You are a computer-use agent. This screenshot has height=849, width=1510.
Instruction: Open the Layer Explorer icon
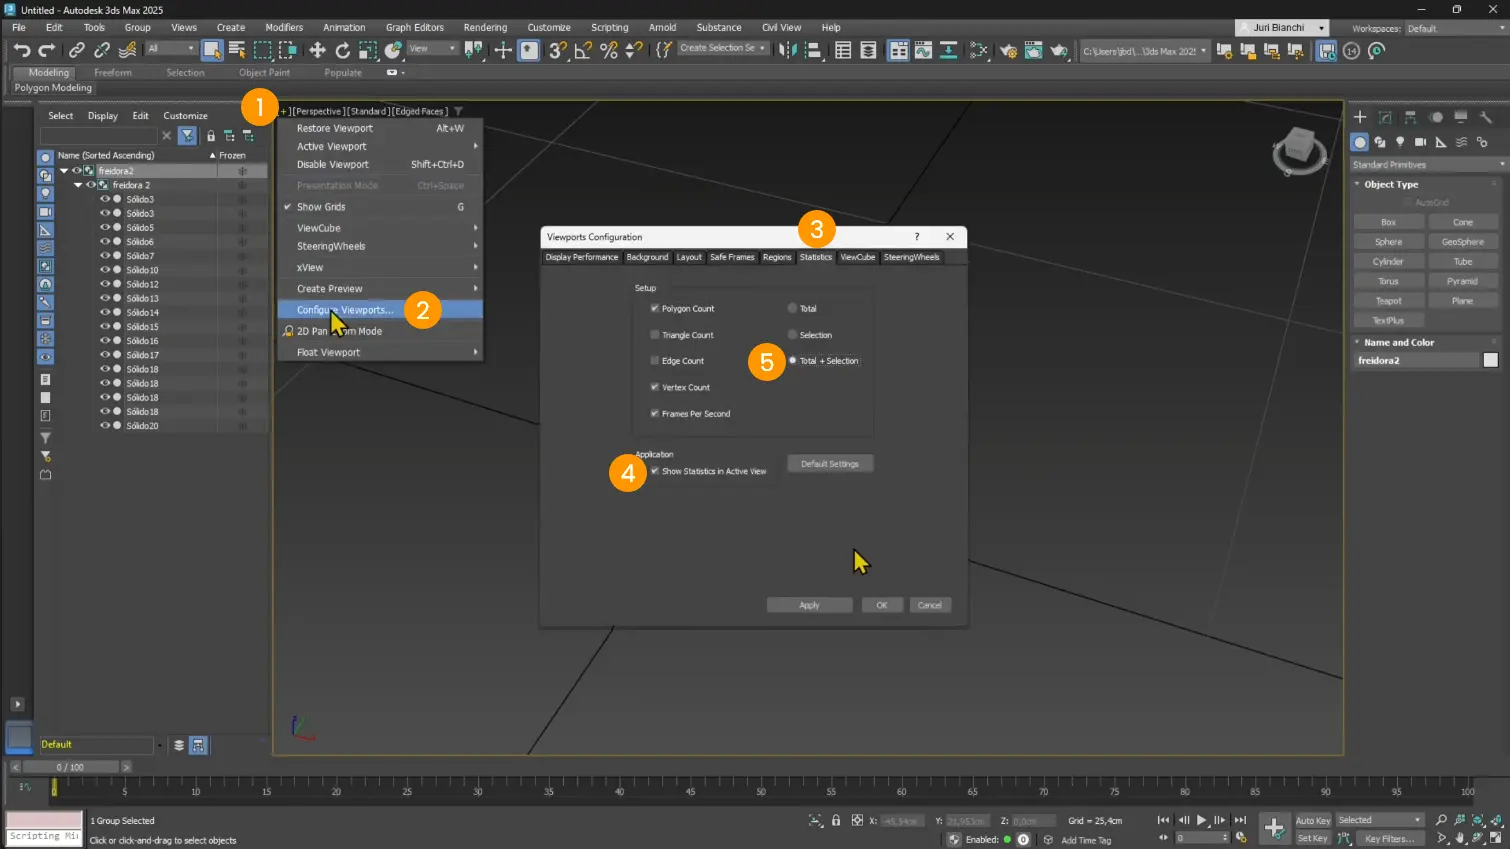[868, 49]
